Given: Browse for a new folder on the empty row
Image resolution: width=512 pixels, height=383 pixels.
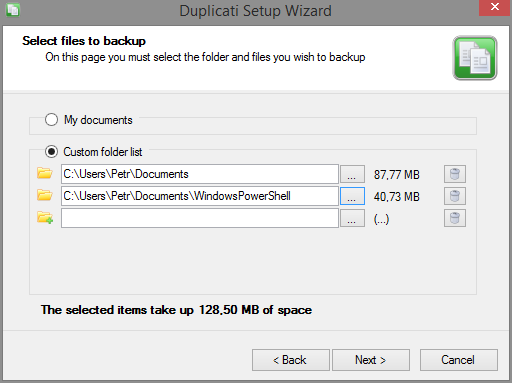Looking at the screenshot, I should click(x=352, y=218).
